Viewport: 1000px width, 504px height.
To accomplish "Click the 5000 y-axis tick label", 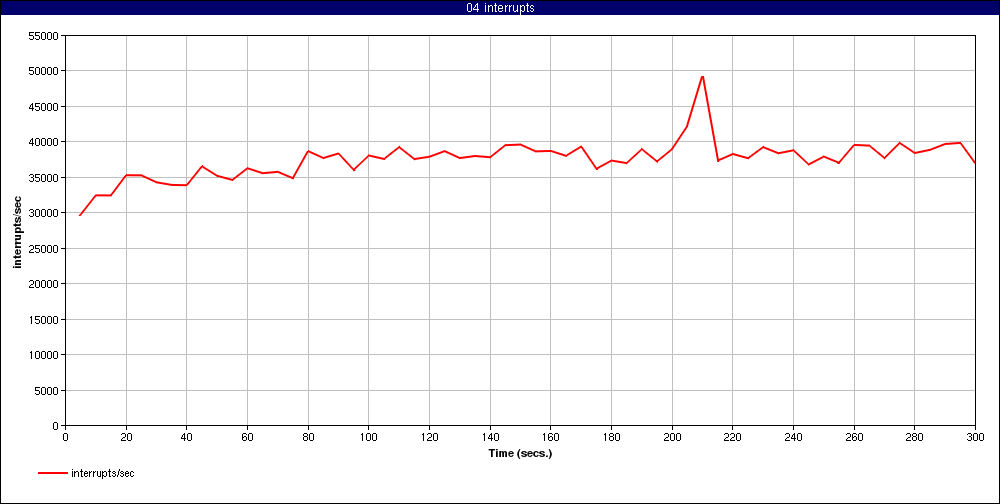I will (x=47, y=390).
